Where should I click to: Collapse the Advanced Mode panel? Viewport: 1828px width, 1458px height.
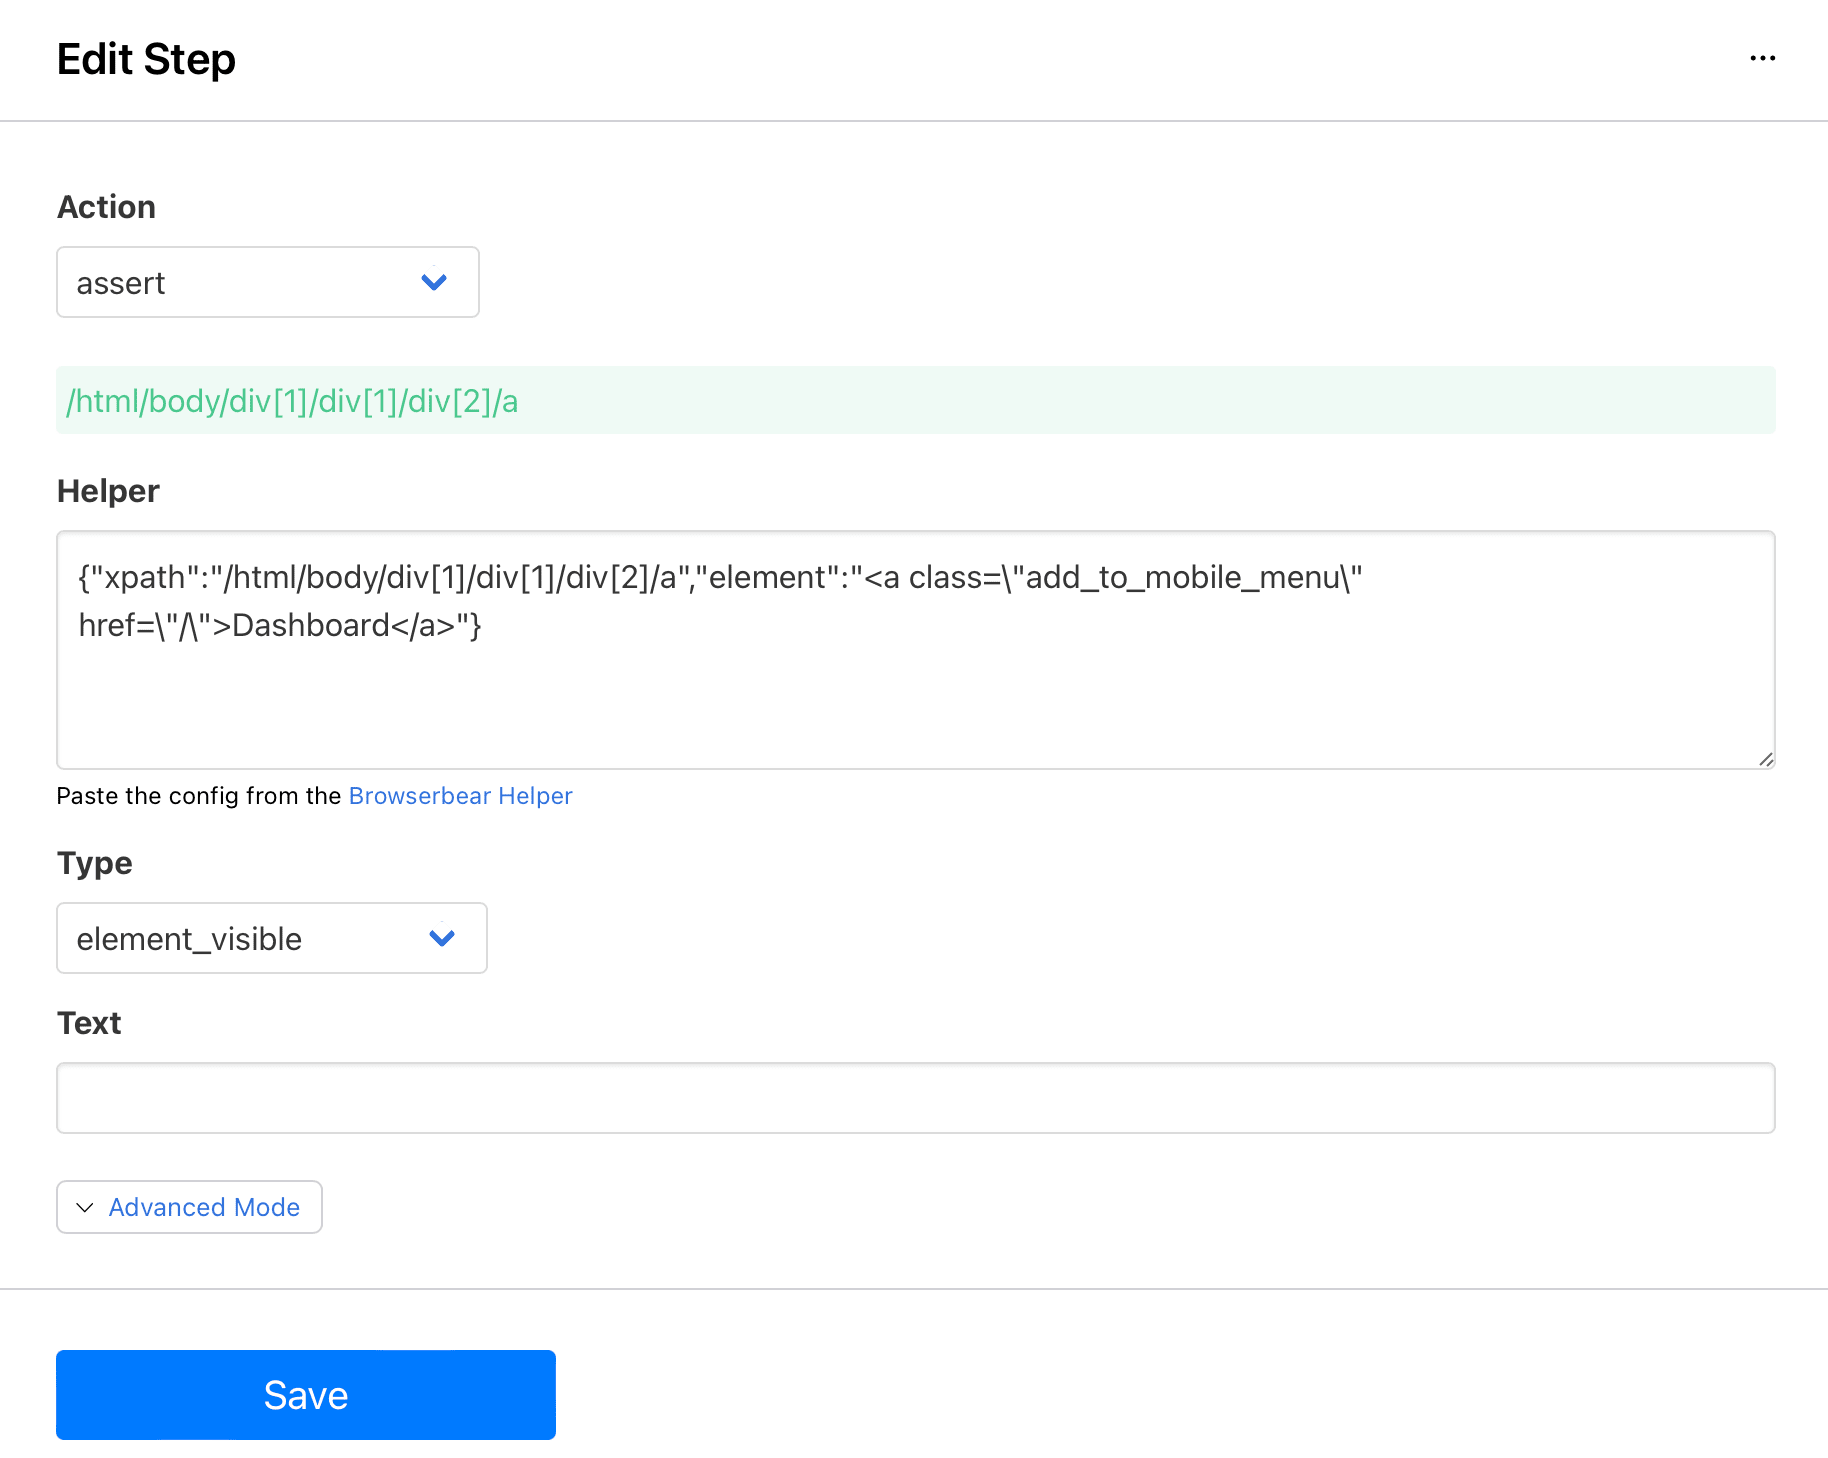coord(189,1207)
